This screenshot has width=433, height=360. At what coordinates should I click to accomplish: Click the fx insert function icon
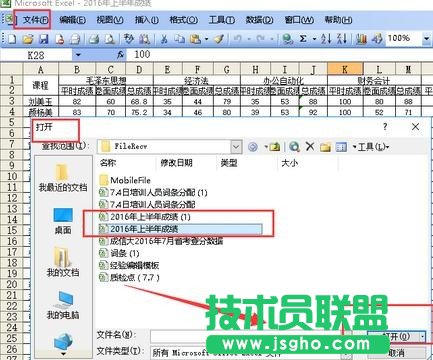121,55
